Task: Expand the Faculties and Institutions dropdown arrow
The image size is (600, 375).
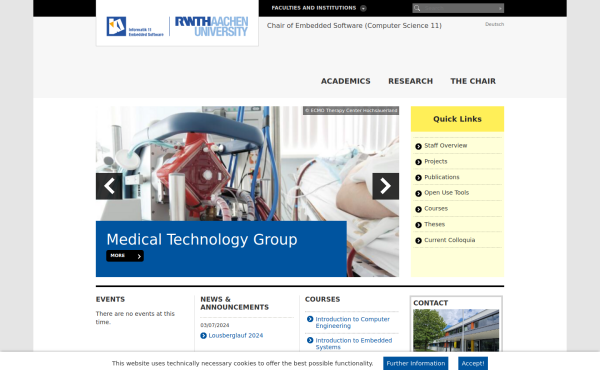Action: (x=364, y=8)
